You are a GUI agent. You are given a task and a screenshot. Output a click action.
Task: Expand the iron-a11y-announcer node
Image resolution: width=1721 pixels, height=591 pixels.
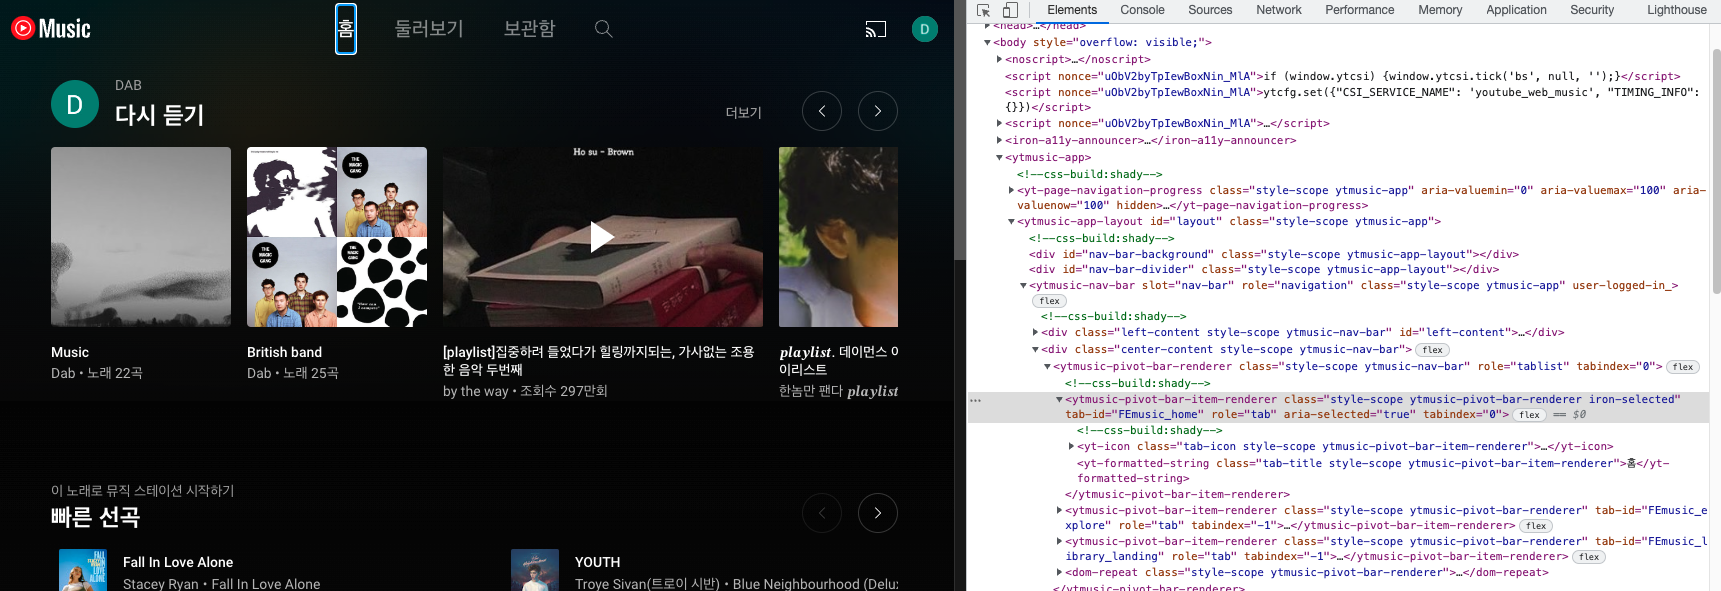pos(999,140)
